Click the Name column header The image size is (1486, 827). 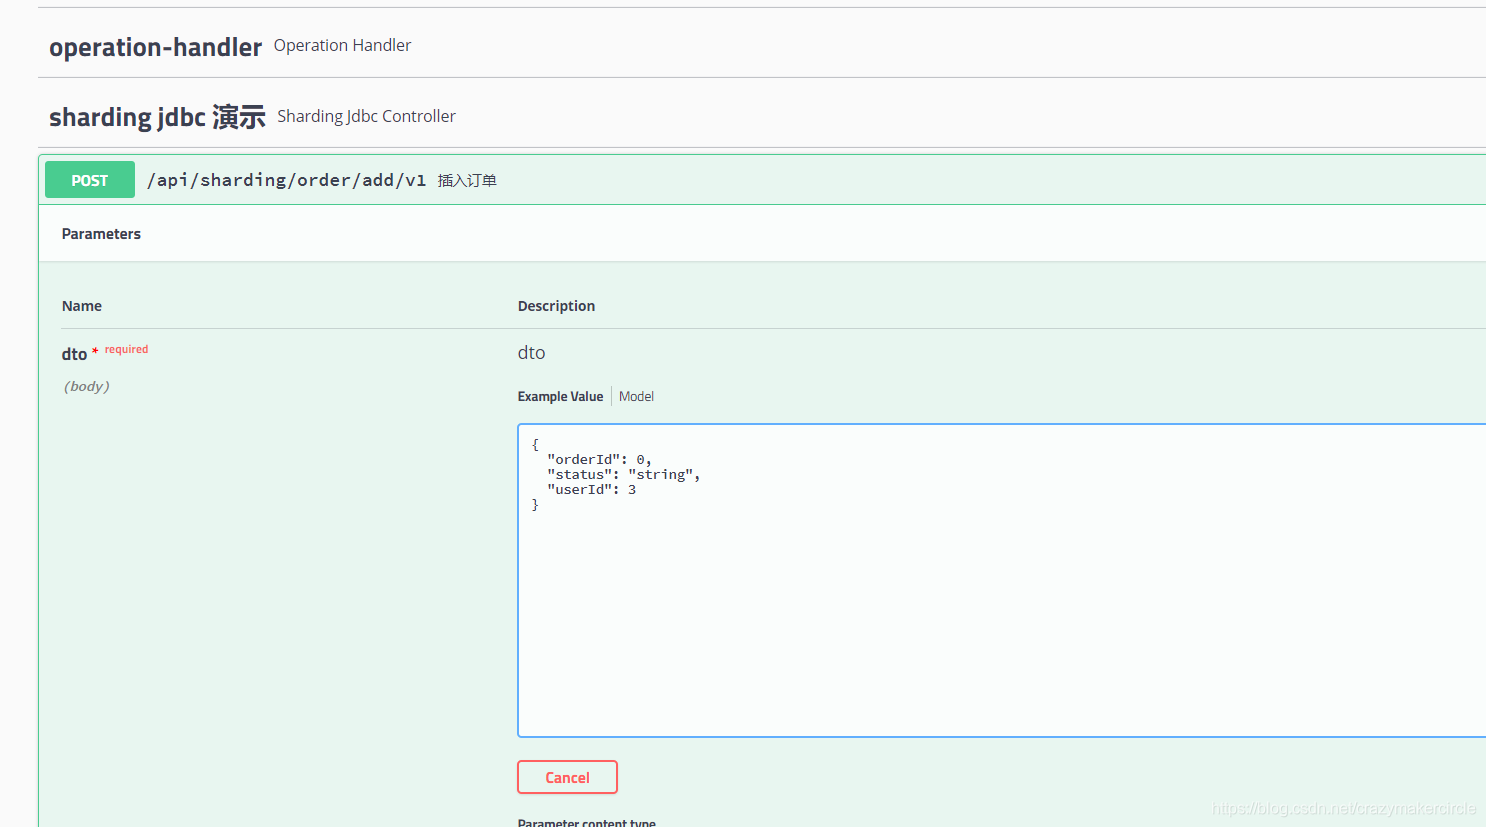[x=82, y=306]
